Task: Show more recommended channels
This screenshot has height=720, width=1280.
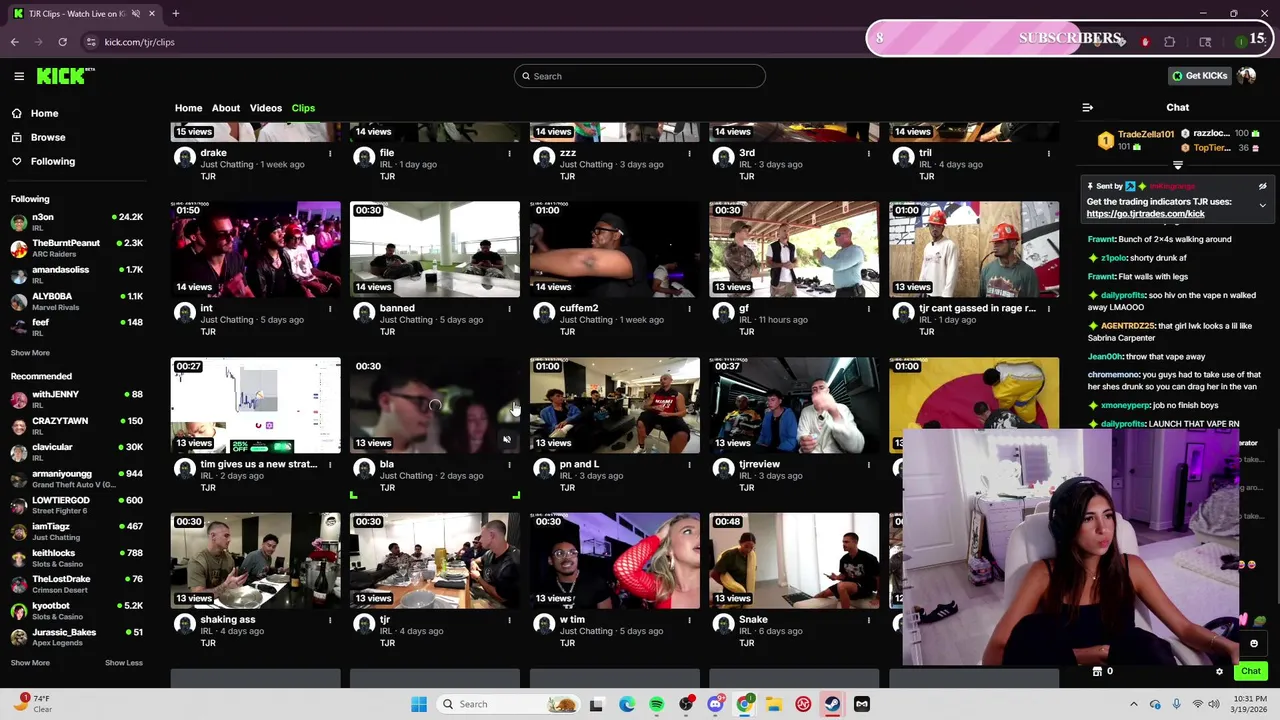Action: click(30, 663)
